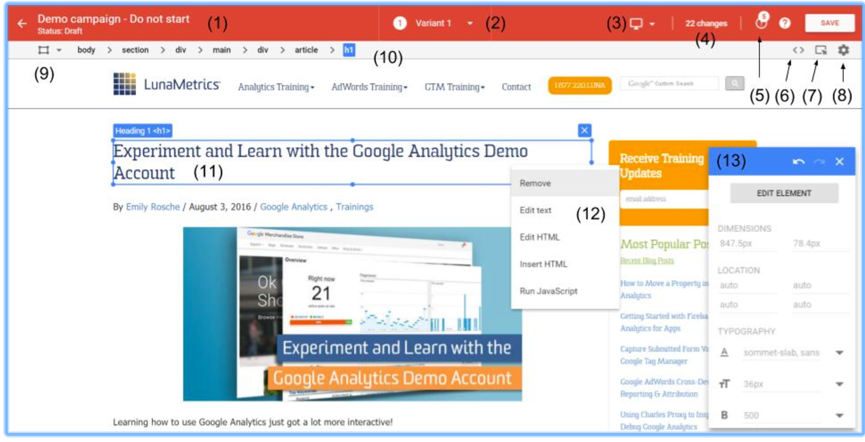Screen dimensions: 865x442
Task: Open the device type selector icon
Action: pyautogui.click(x=641, y=23)
